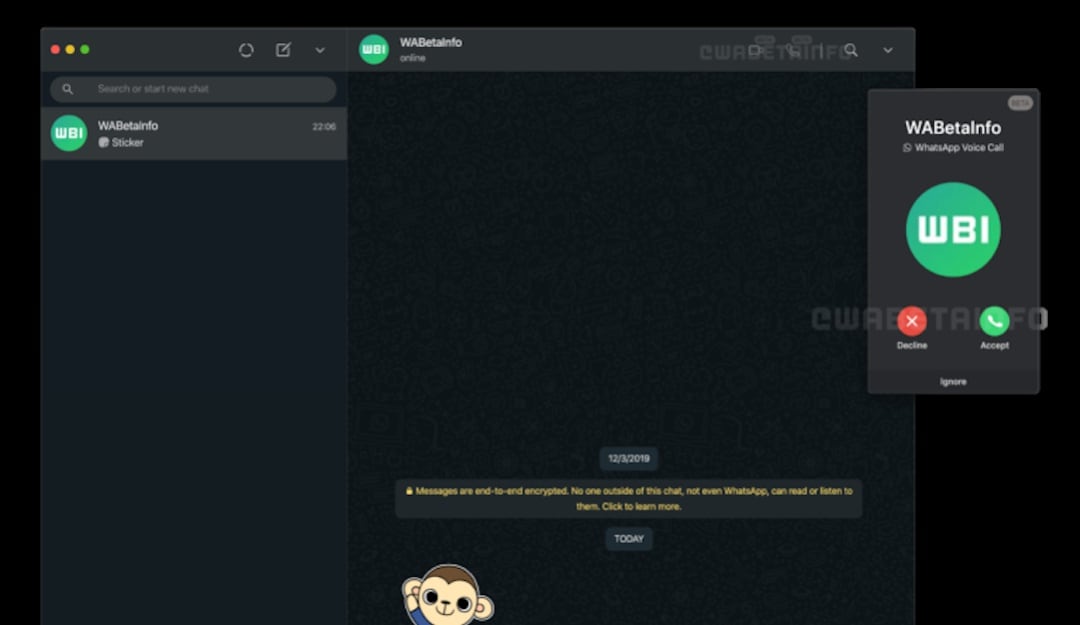Screen dimensions: 1080x625
Task: Click the large WBI avatar in call popup
Action: pos(953,229)
